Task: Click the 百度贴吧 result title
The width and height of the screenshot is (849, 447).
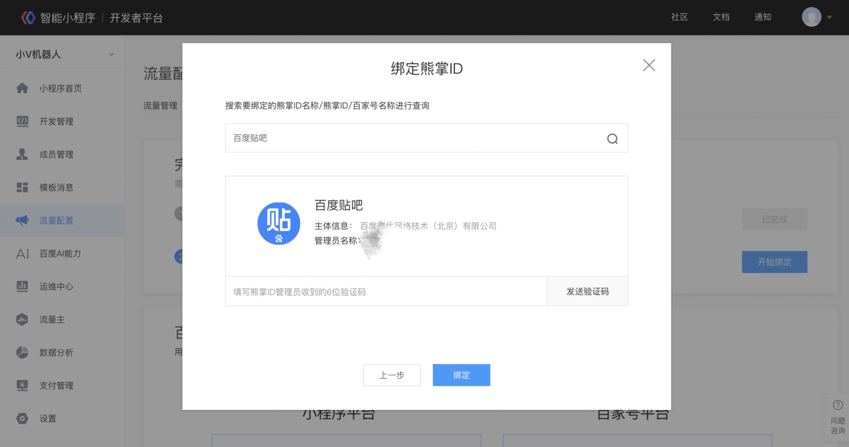Action: pyautogui.click(x=338, y=205)
